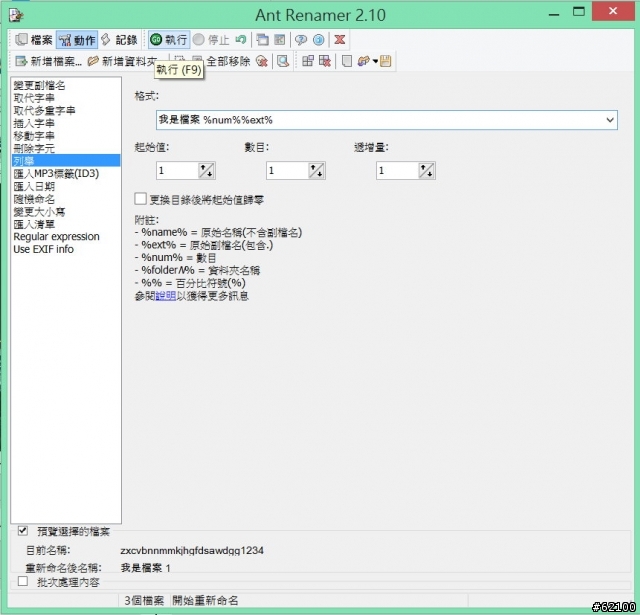The image size is (640, 615).
Task: Switch to the 檔案 (Files) view
Action: [x=34, y=40]
